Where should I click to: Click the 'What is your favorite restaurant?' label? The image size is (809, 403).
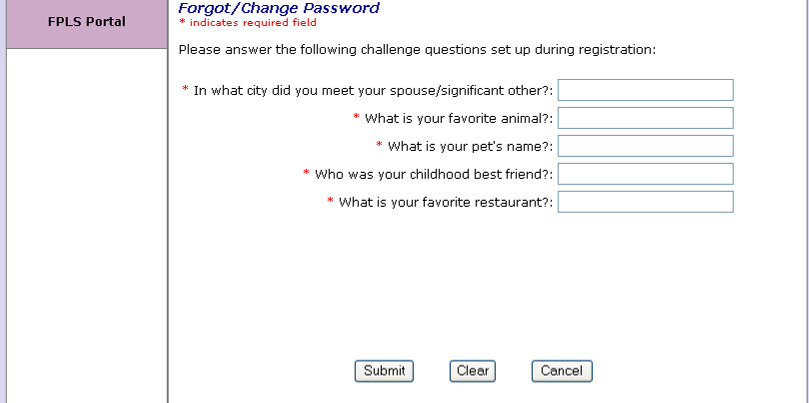click(x=446, y=202)
